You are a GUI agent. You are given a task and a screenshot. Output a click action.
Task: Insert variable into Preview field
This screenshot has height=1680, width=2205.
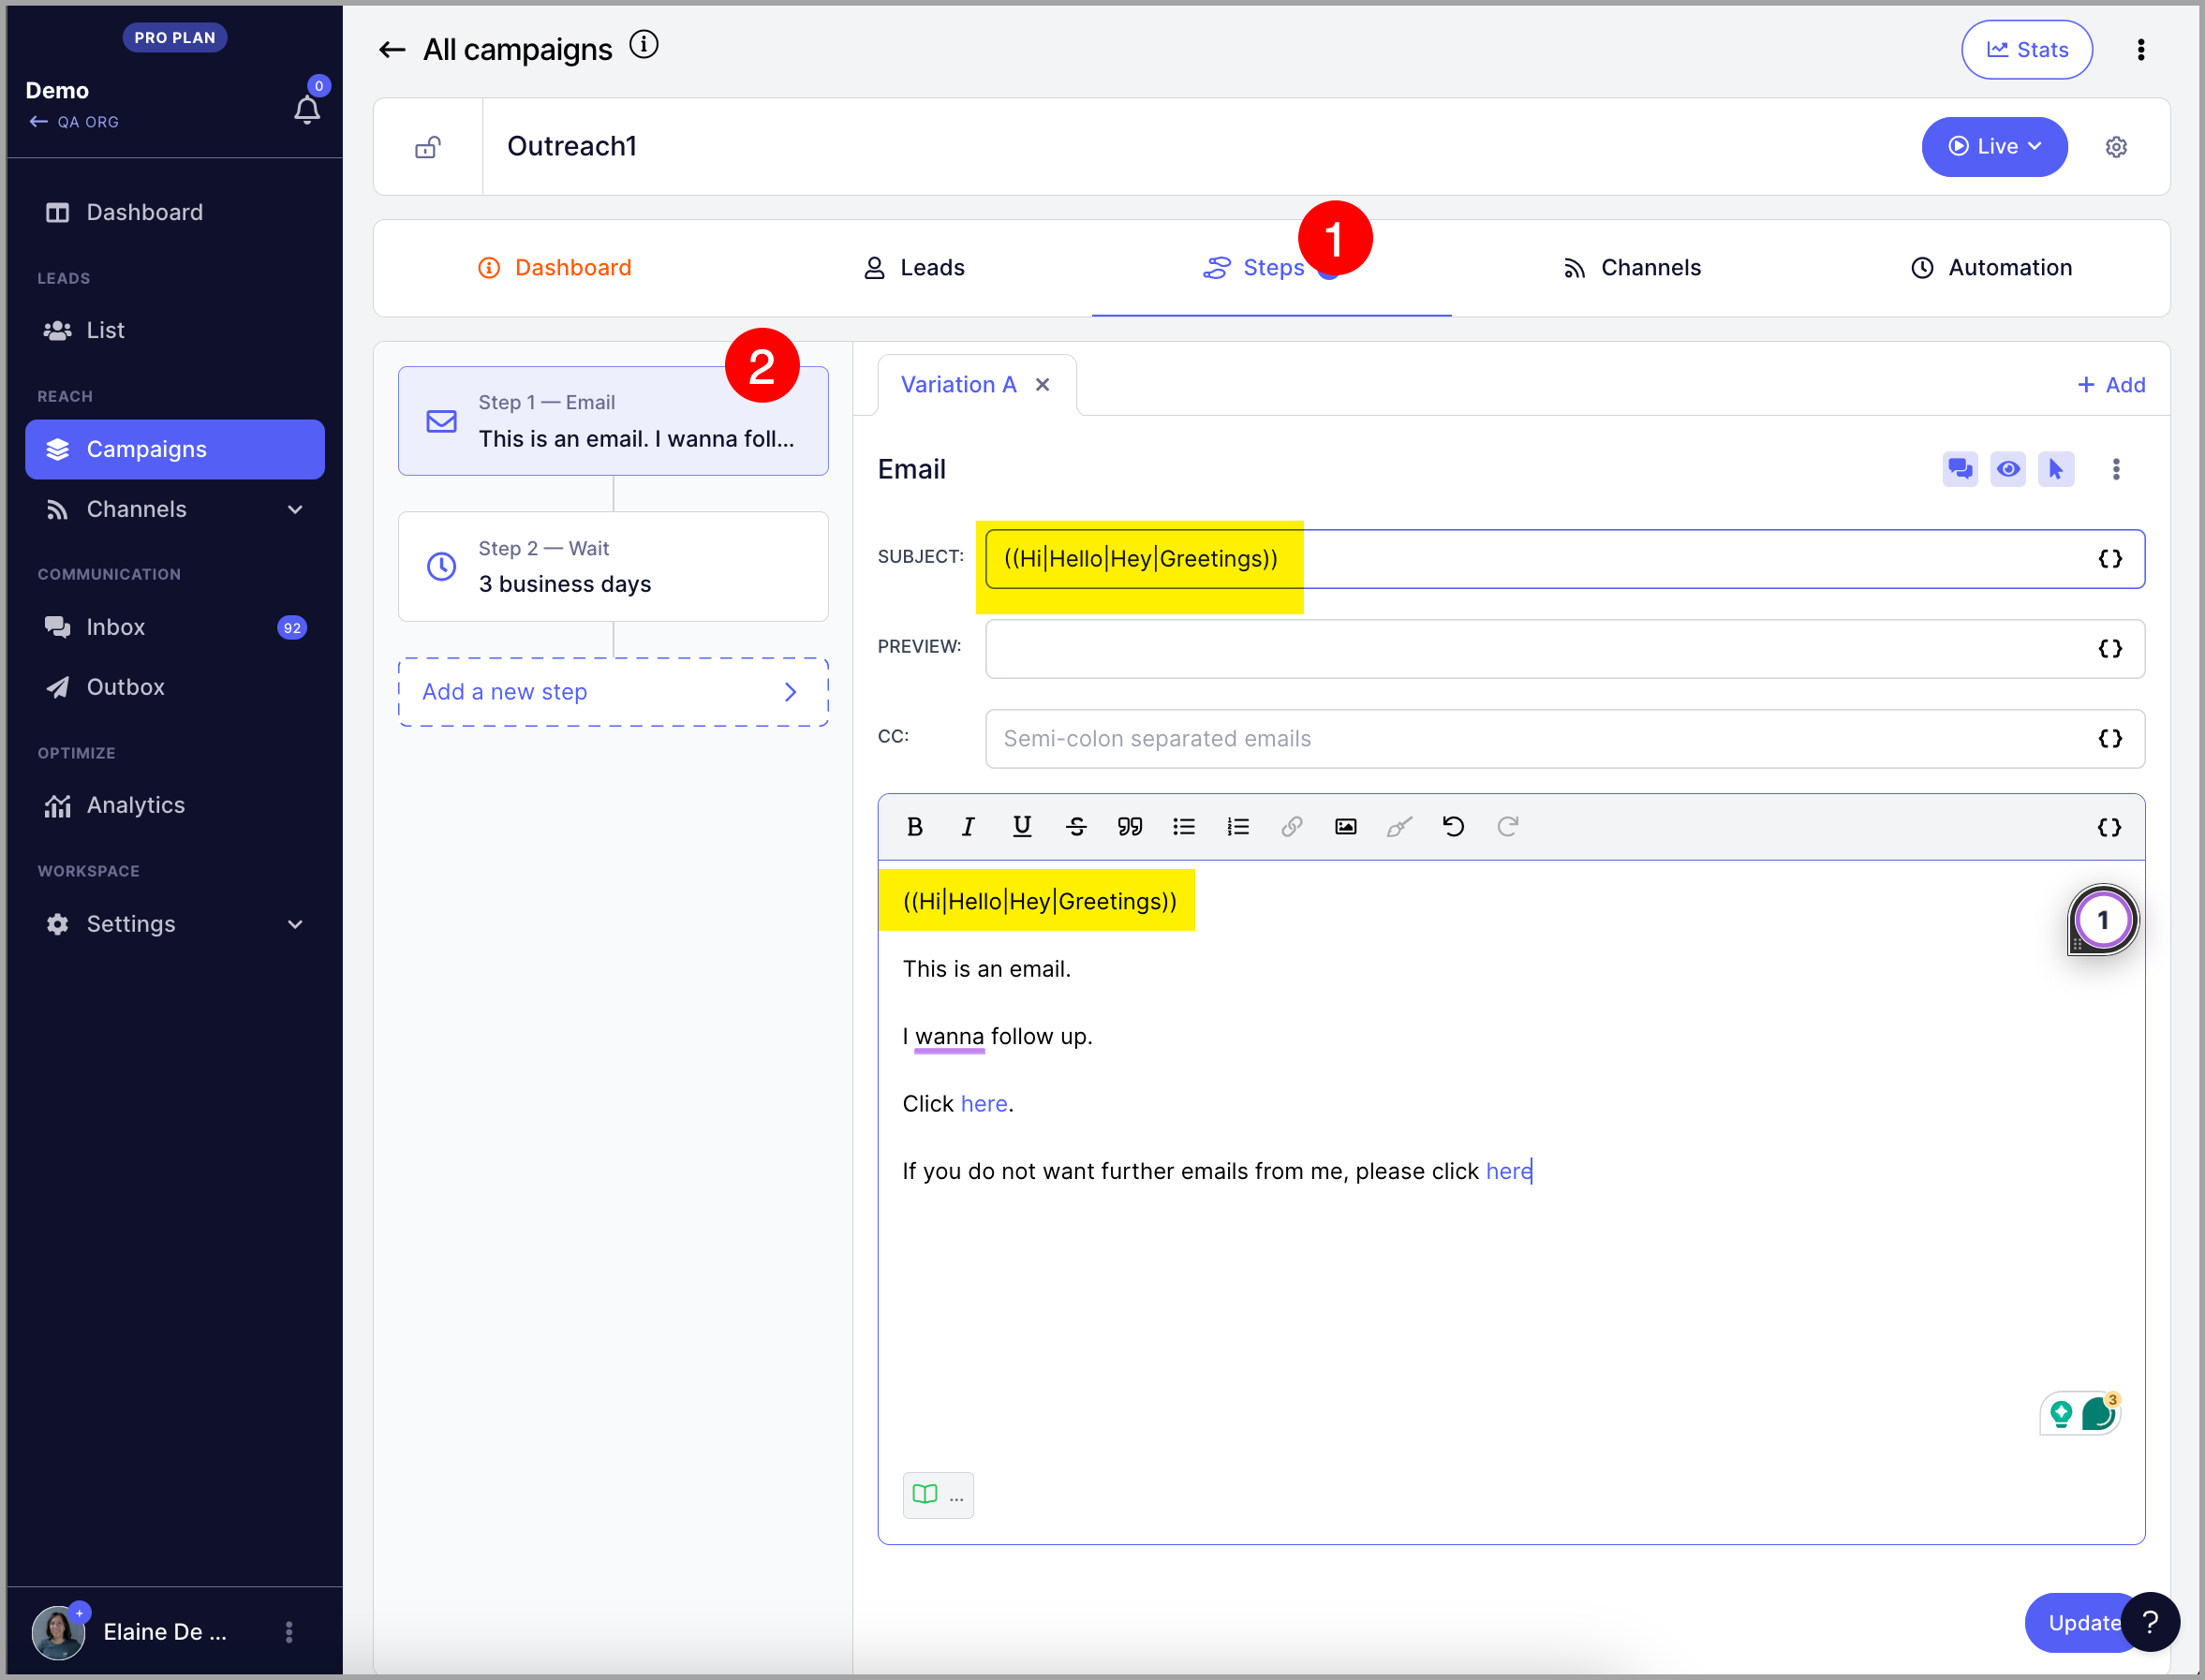click(x=2110, y=649)
